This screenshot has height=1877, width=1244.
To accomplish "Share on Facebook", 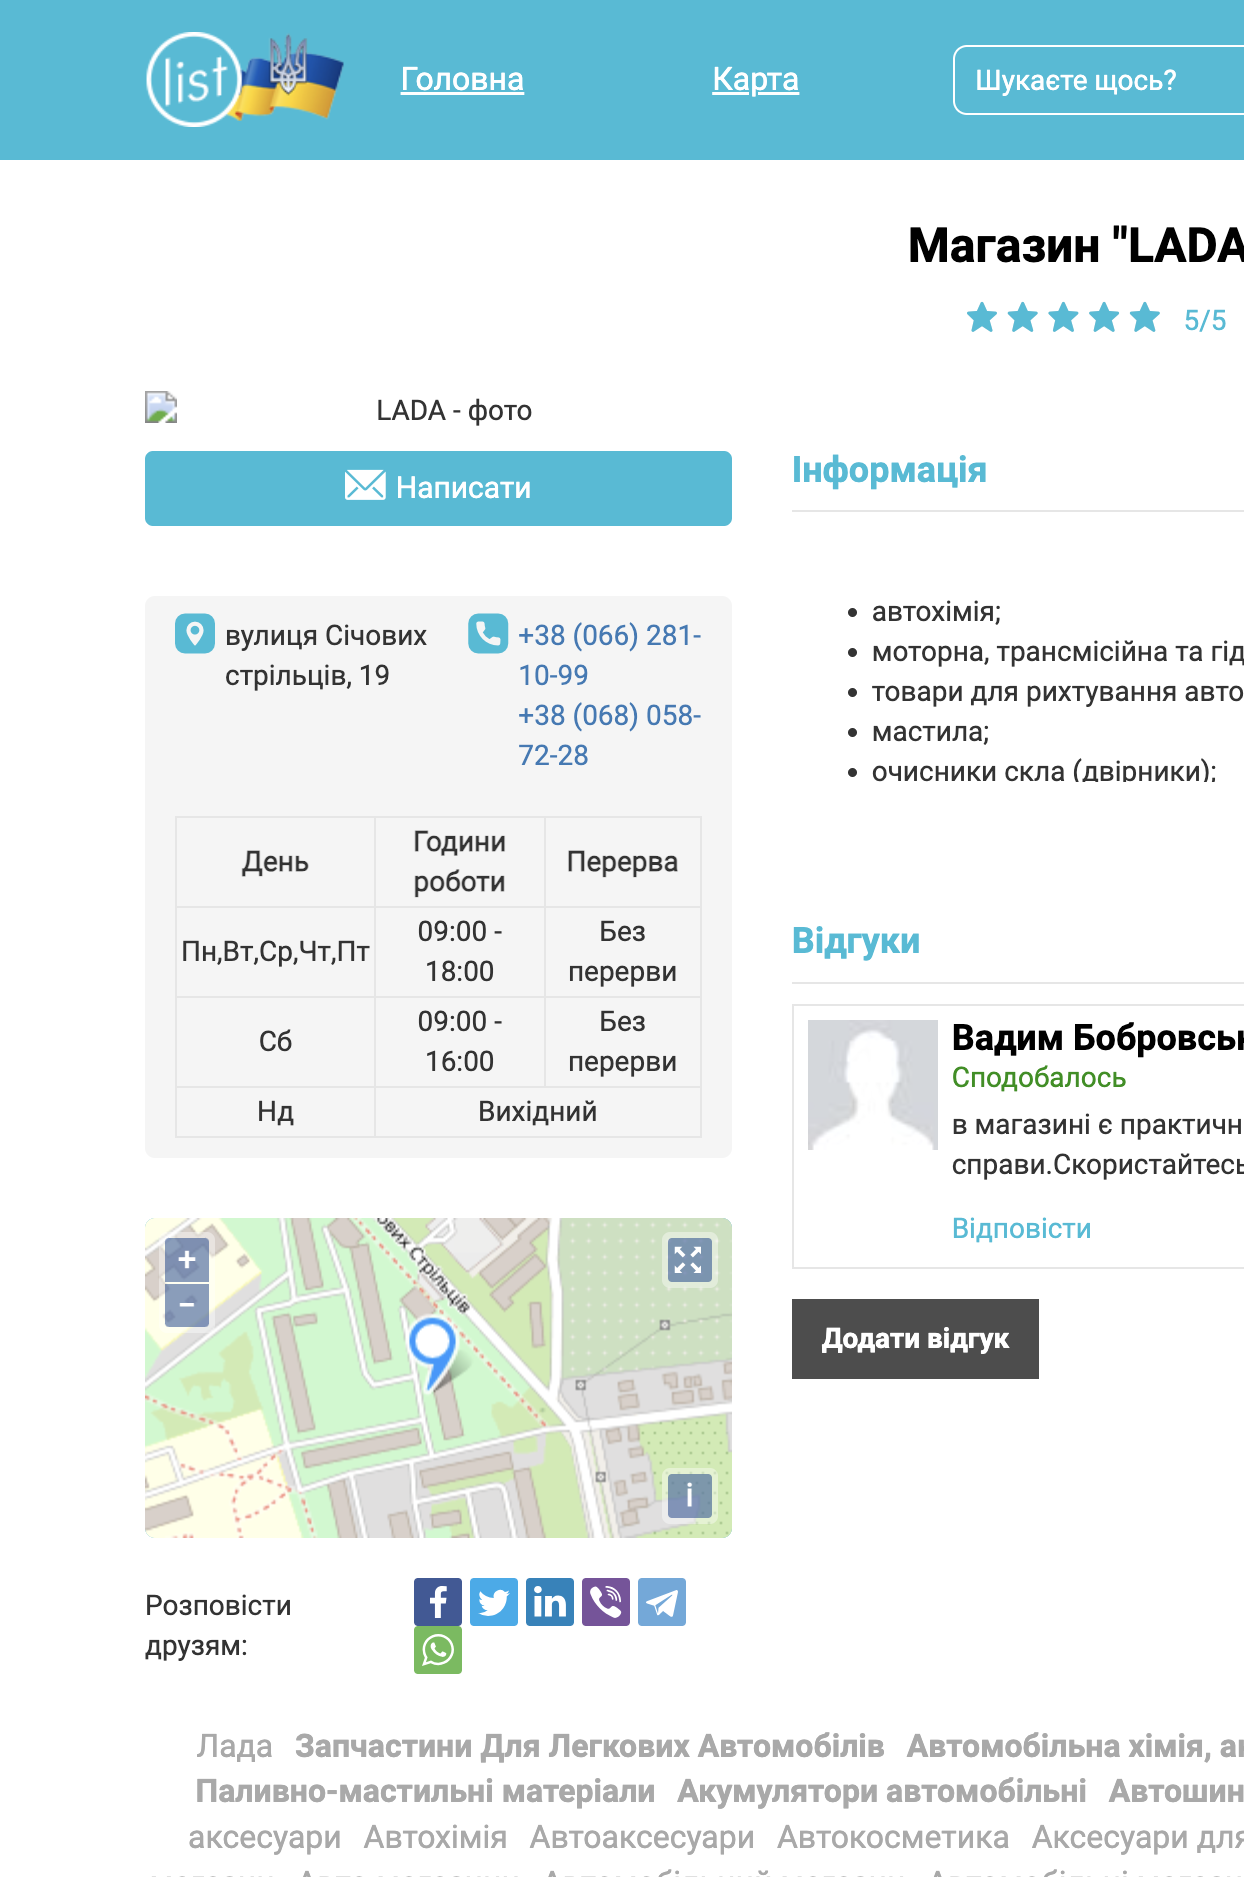I will pyautogui.click(x=438, y=1602).
